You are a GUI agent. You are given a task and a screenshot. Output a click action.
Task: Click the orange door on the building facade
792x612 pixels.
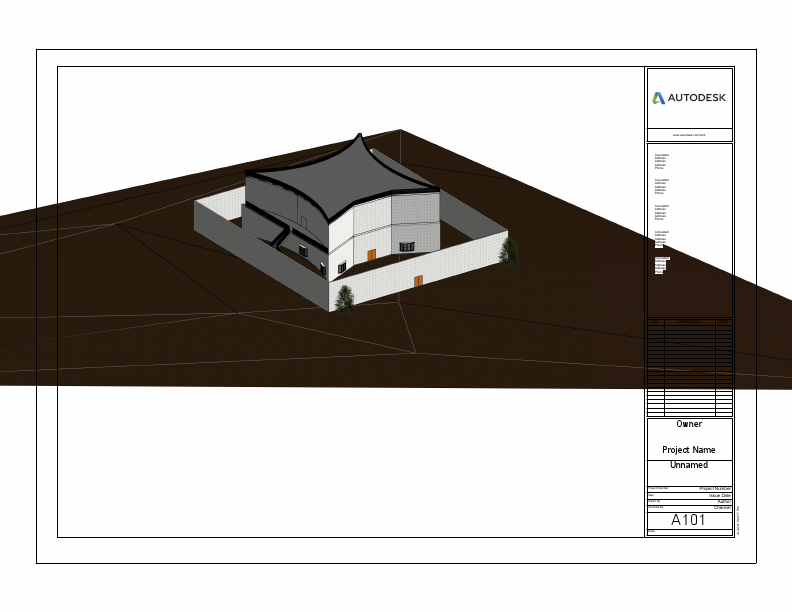(371, 254)
